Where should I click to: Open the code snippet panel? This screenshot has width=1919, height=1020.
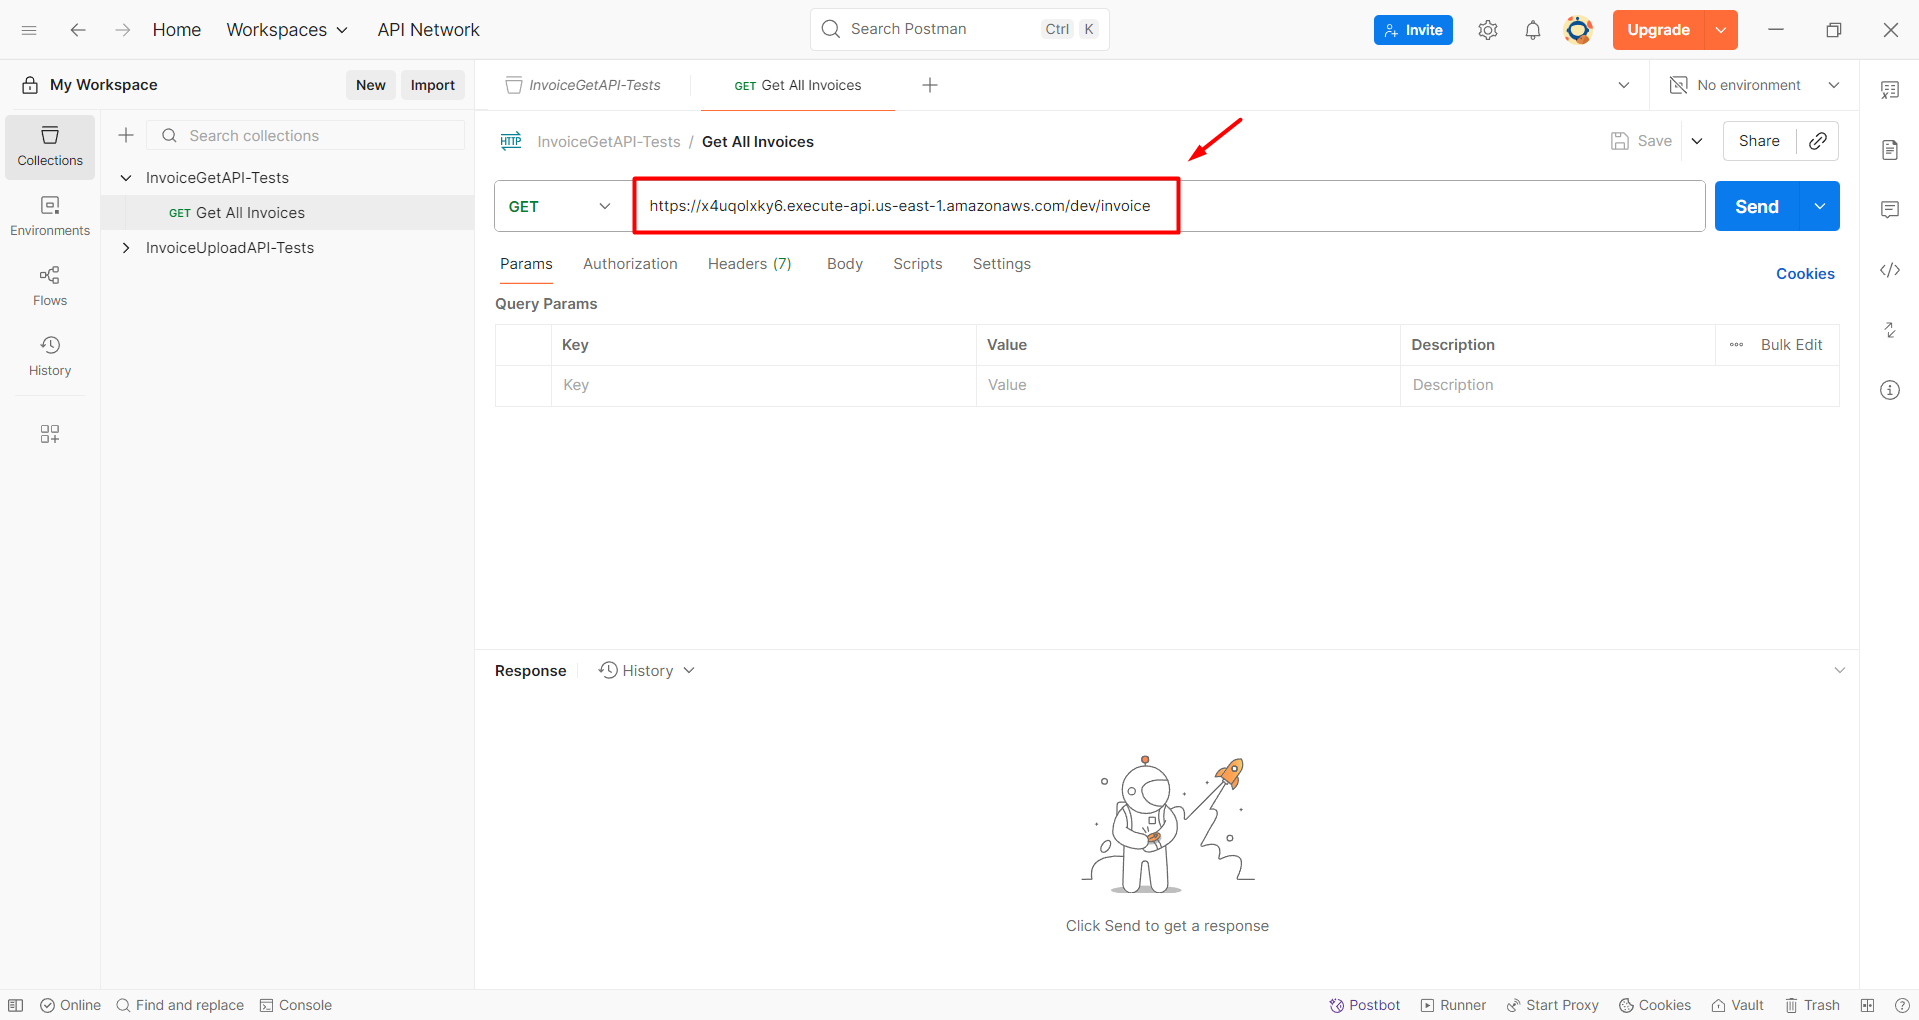(1889, 270)
